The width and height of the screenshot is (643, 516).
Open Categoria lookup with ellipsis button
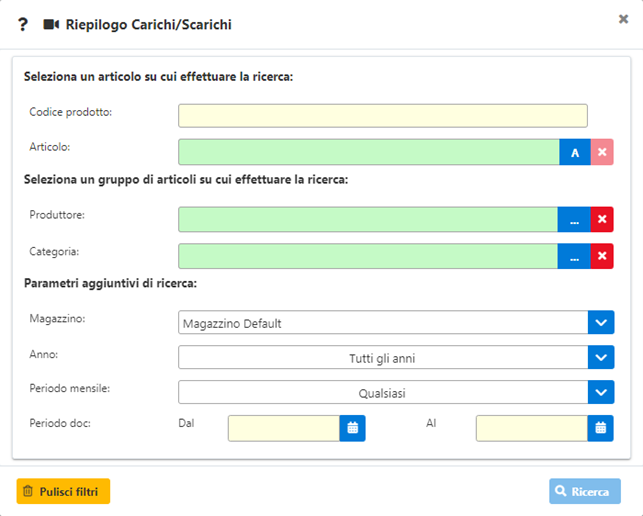click(x=574, y=256)
